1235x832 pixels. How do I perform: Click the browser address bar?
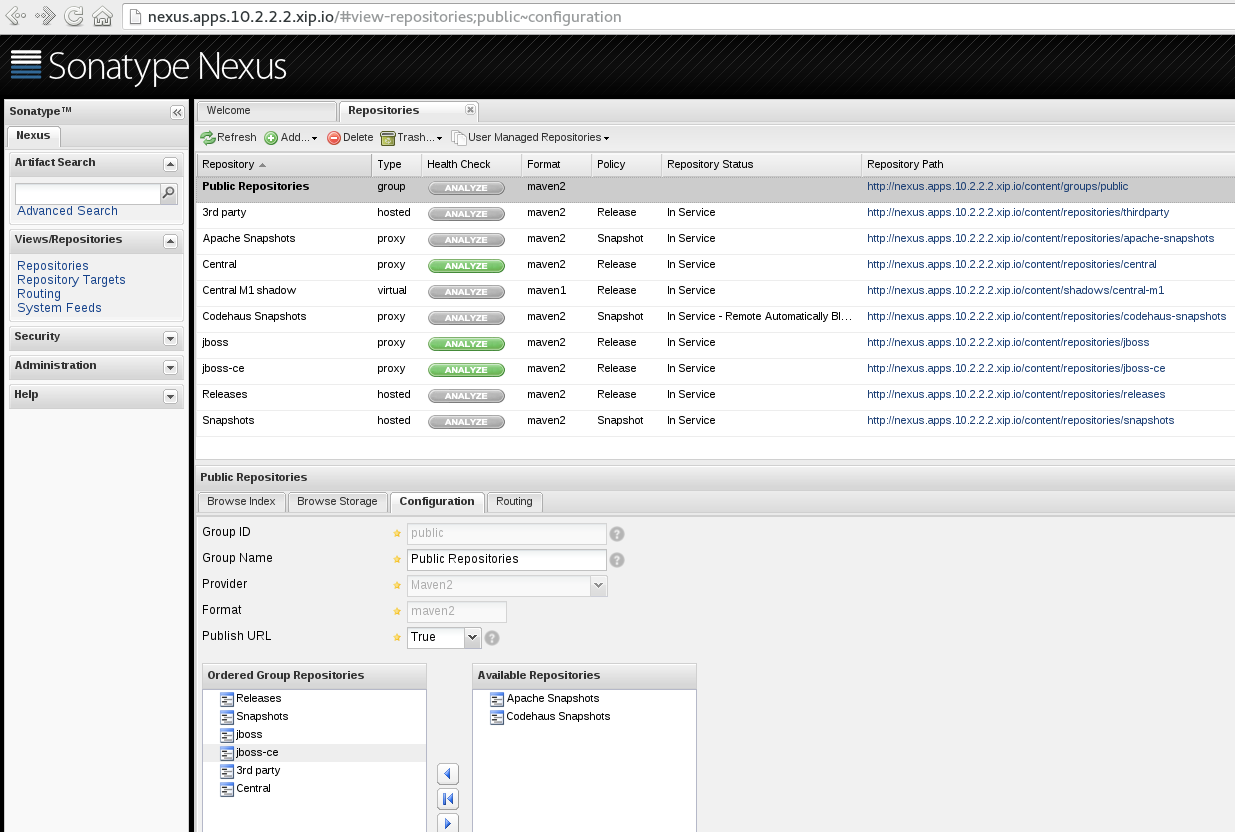pos(680,16)
